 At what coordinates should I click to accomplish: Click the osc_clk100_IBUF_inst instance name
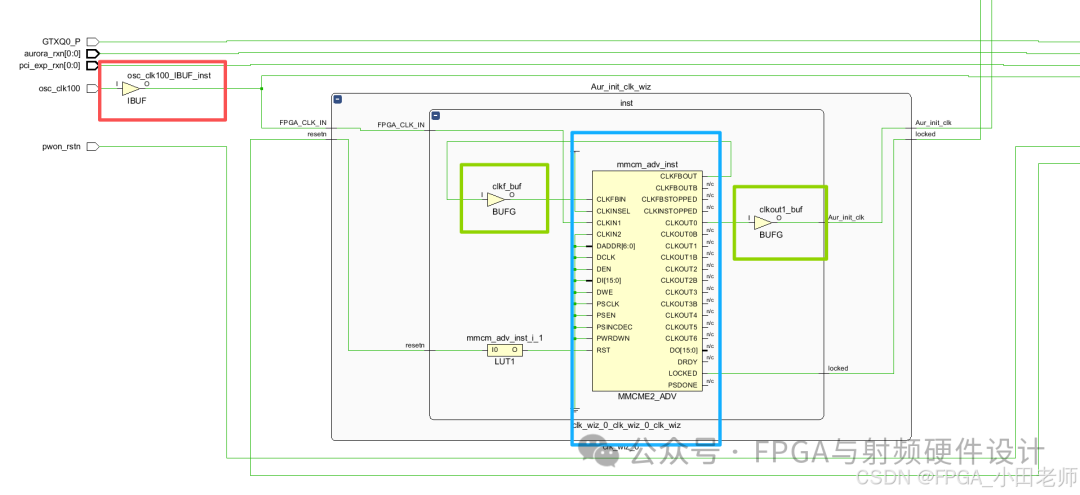point(169,75)
